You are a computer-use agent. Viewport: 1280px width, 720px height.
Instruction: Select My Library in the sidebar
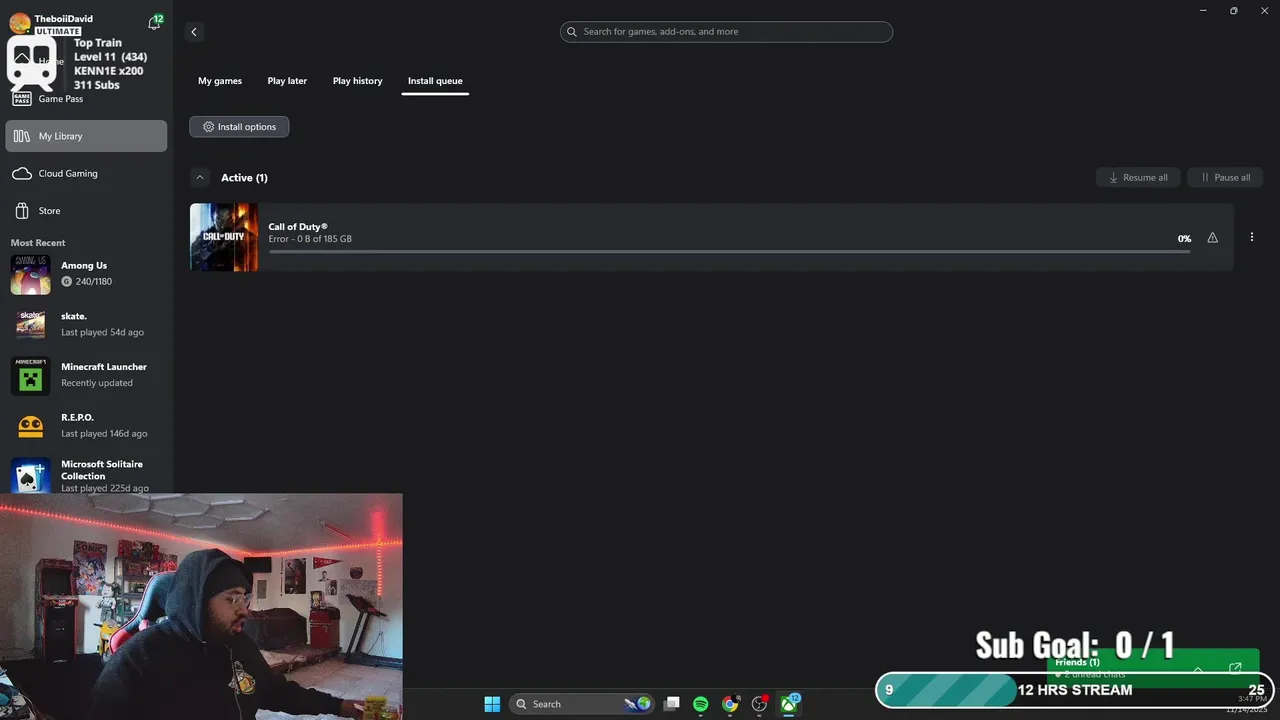pyautogui.click(x=86, y=136)
